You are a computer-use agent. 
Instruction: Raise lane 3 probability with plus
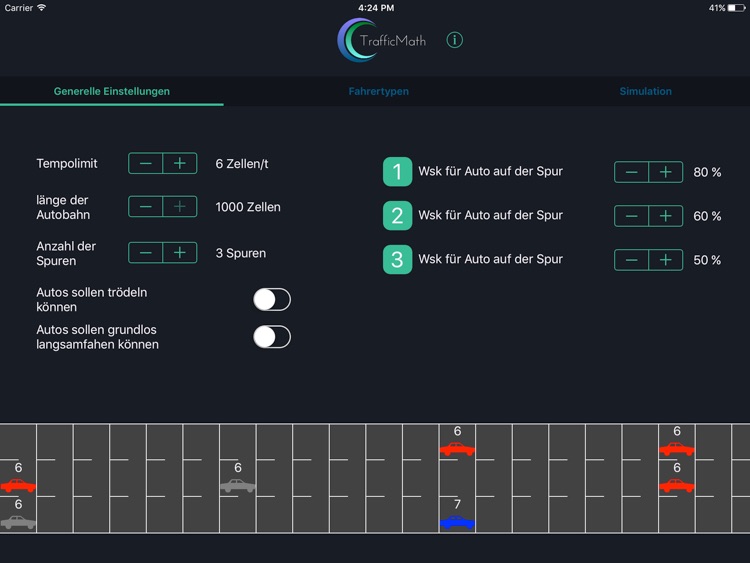[x=666, y=260]
